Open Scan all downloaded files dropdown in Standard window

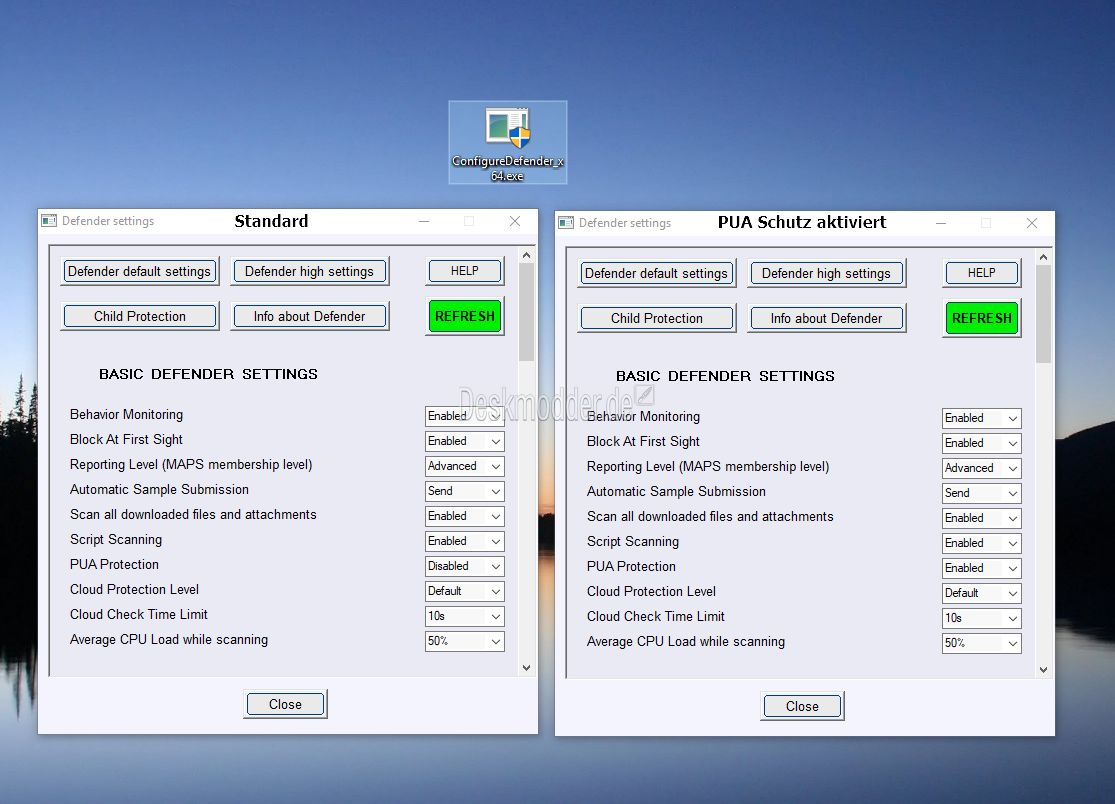[x=464, y=516]
